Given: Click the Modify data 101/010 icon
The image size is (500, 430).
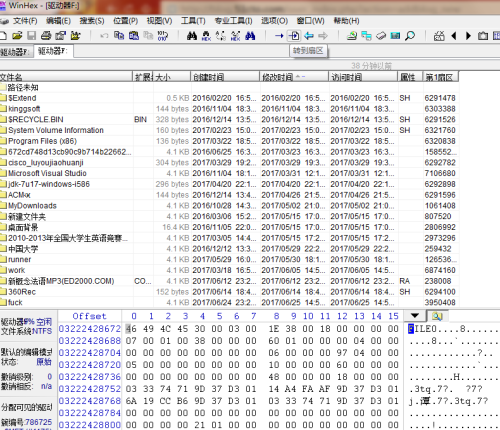Looking at the screenshot, I should (x=163, y=35).
